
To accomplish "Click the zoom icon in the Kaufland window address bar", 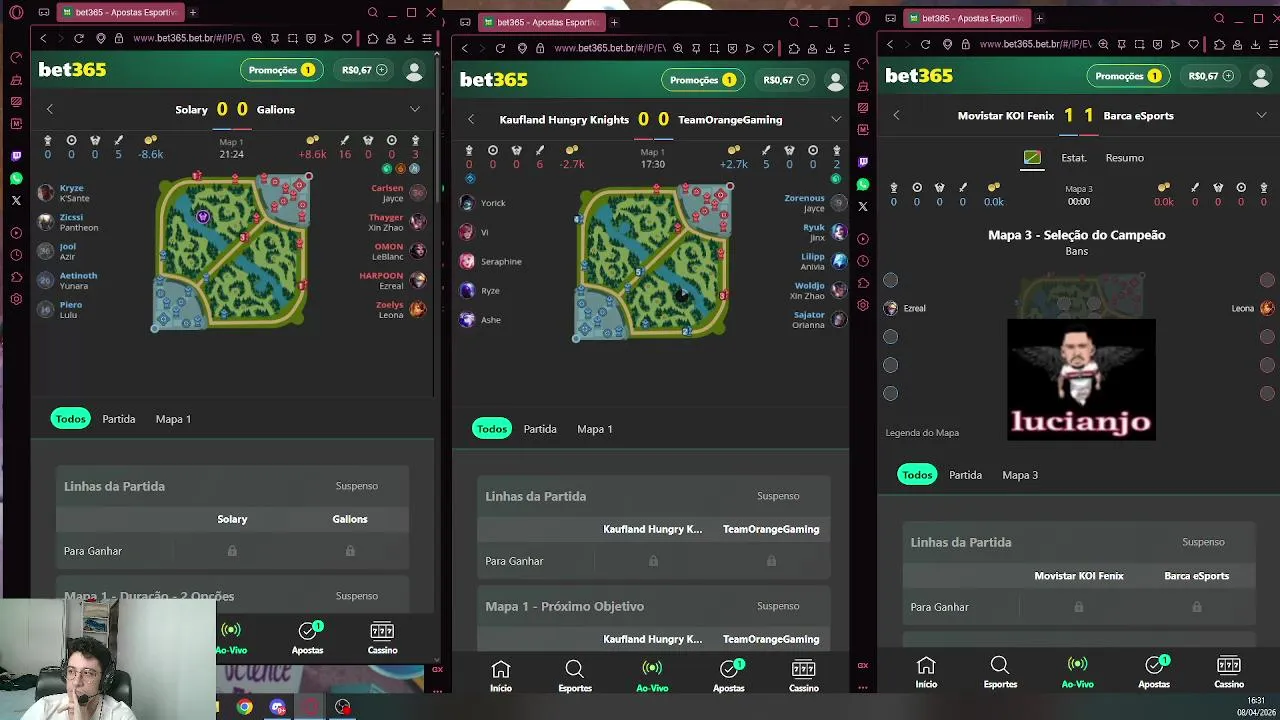I will coord(678,48).
